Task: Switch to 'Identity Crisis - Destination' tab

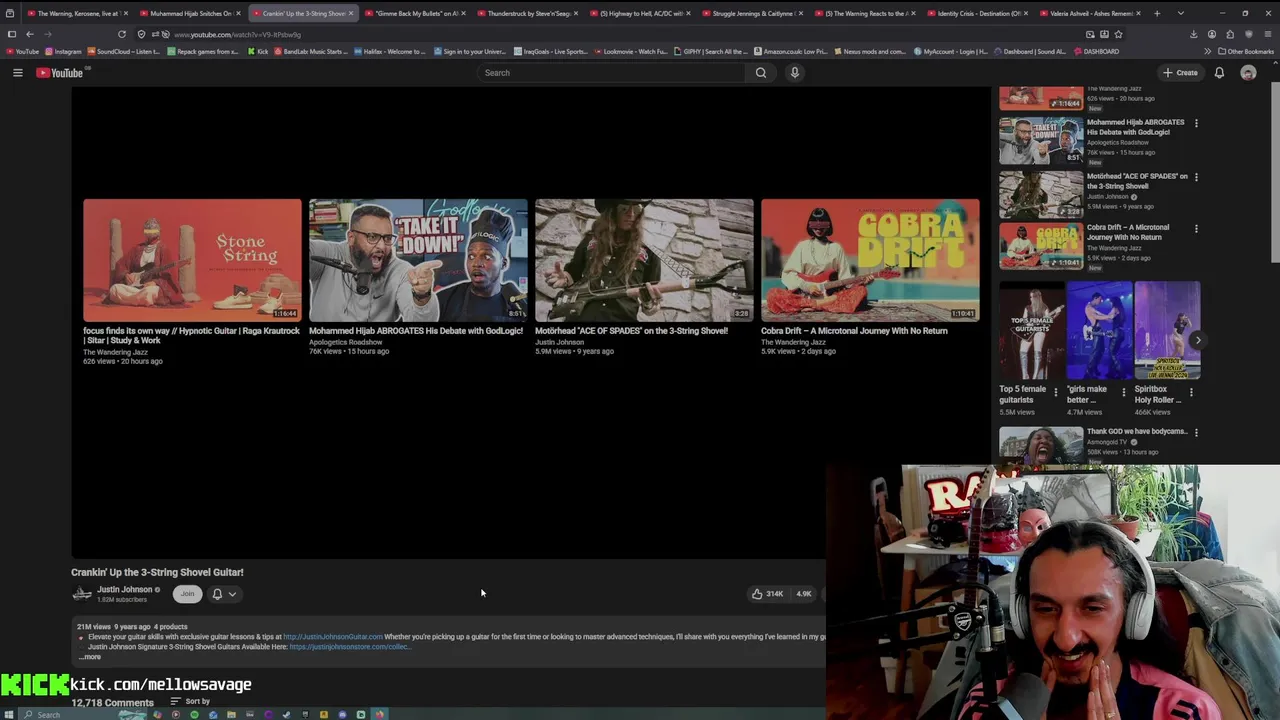Action: [977, 13]
